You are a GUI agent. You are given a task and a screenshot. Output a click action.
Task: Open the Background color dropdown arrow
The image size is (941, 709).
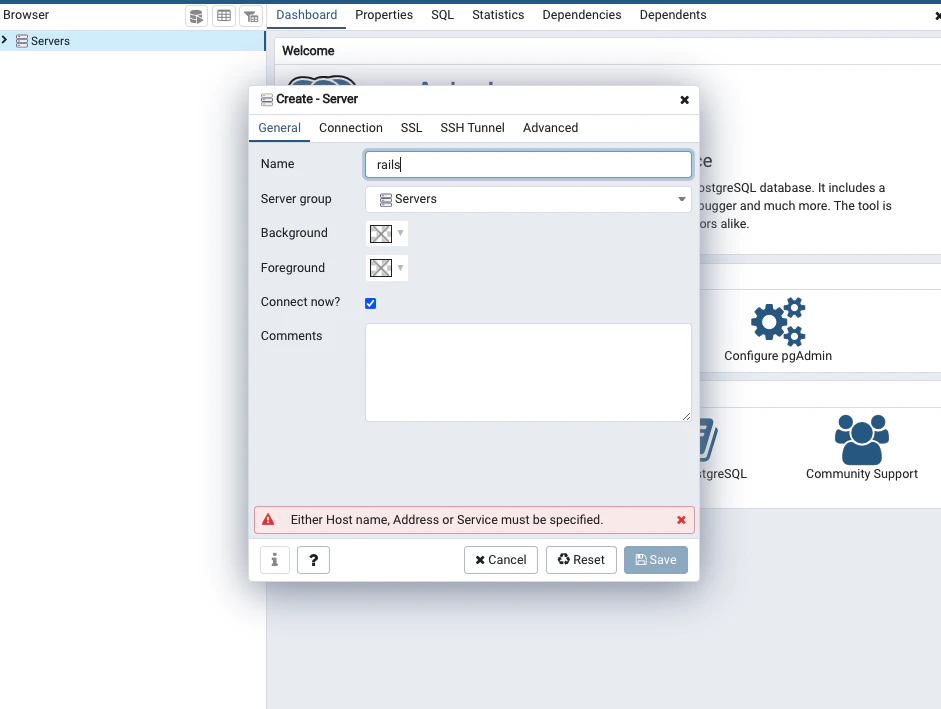point(400,233)
